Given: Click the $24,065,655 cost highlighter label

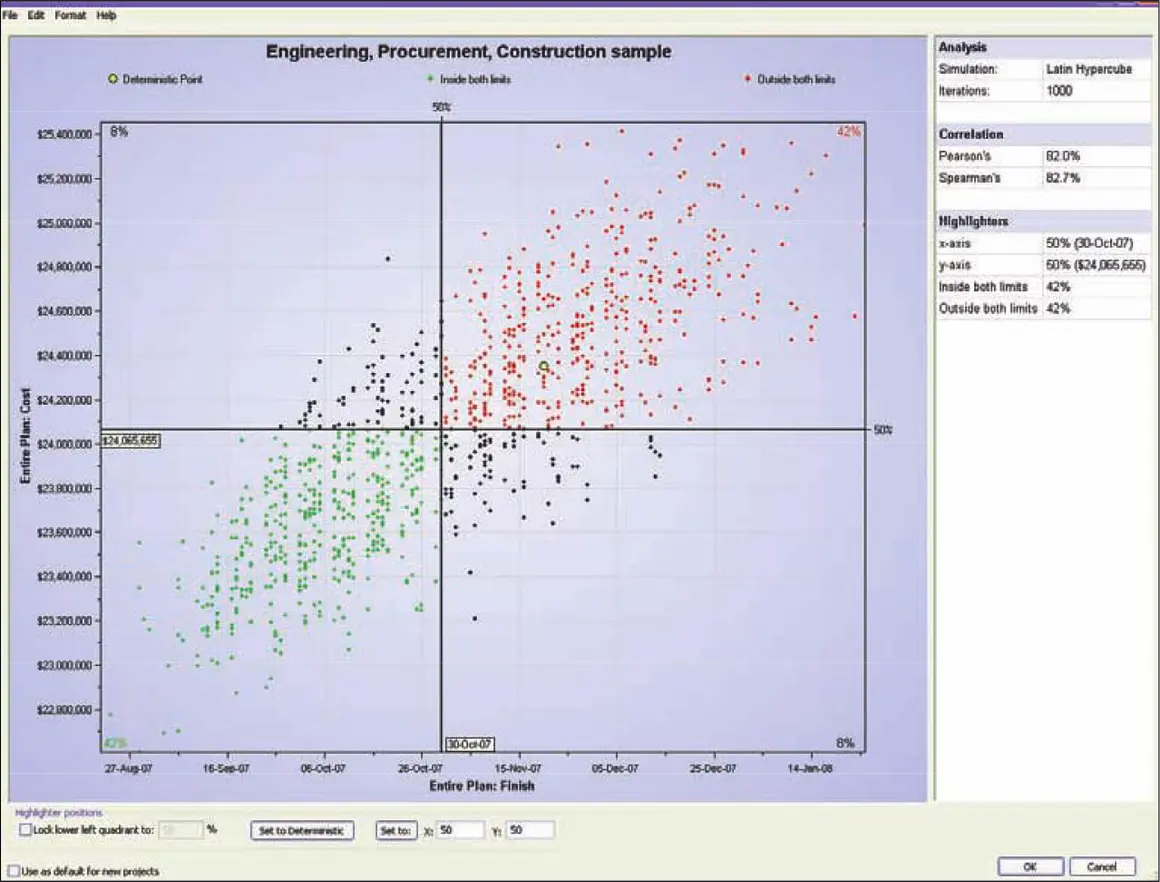Looking at the screenshot, I should (130, 440).
